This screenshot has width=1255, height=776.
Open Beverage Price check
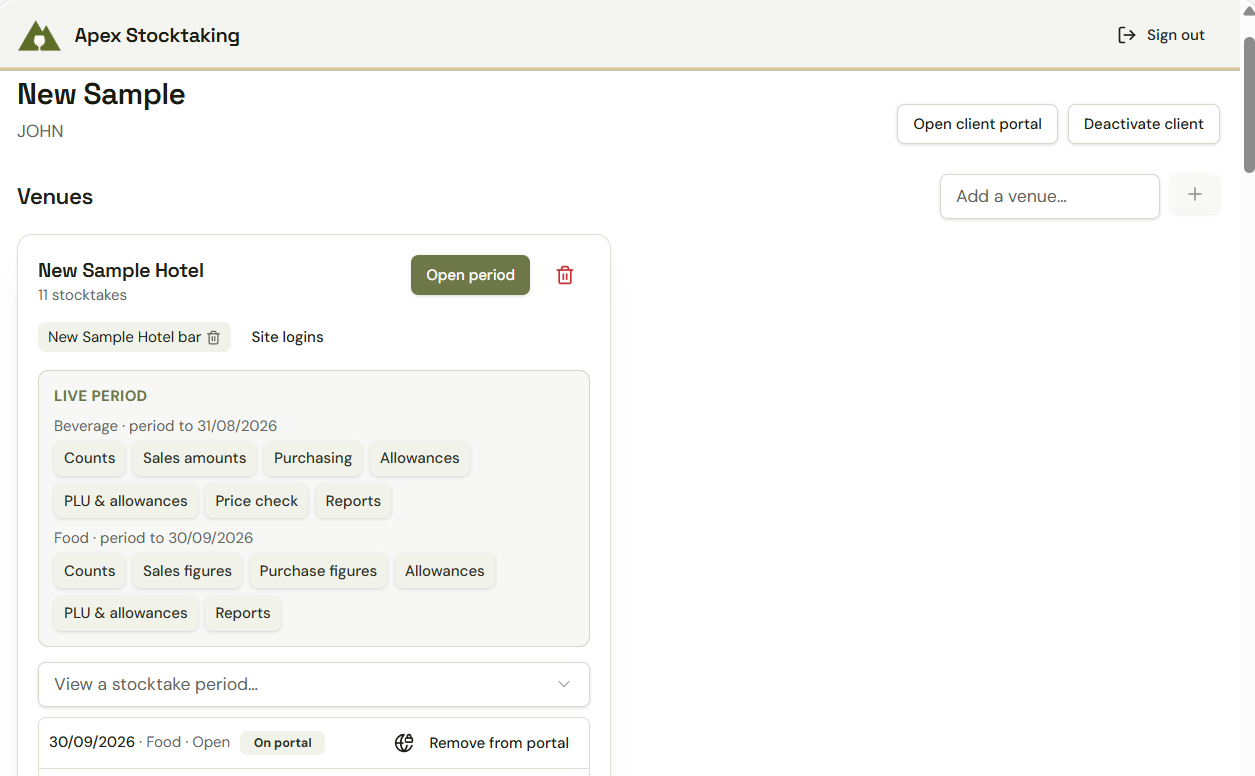pos(257,501)
